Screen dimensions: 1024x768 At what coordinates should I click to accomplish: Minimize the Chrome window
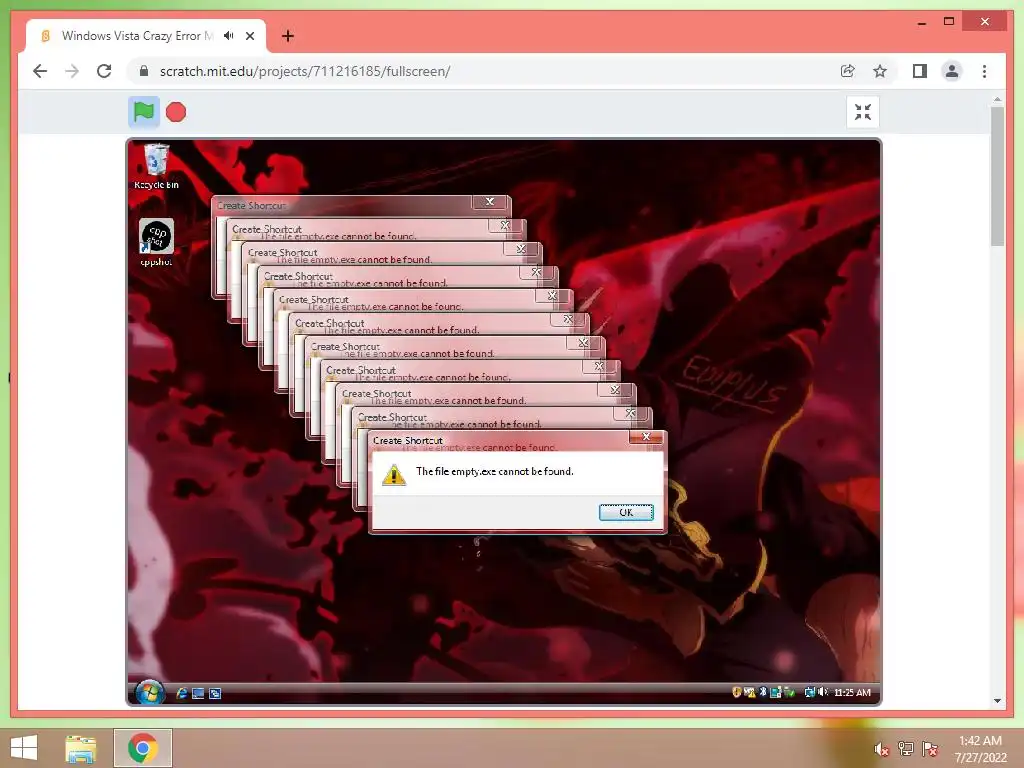[x=921, y=22]
